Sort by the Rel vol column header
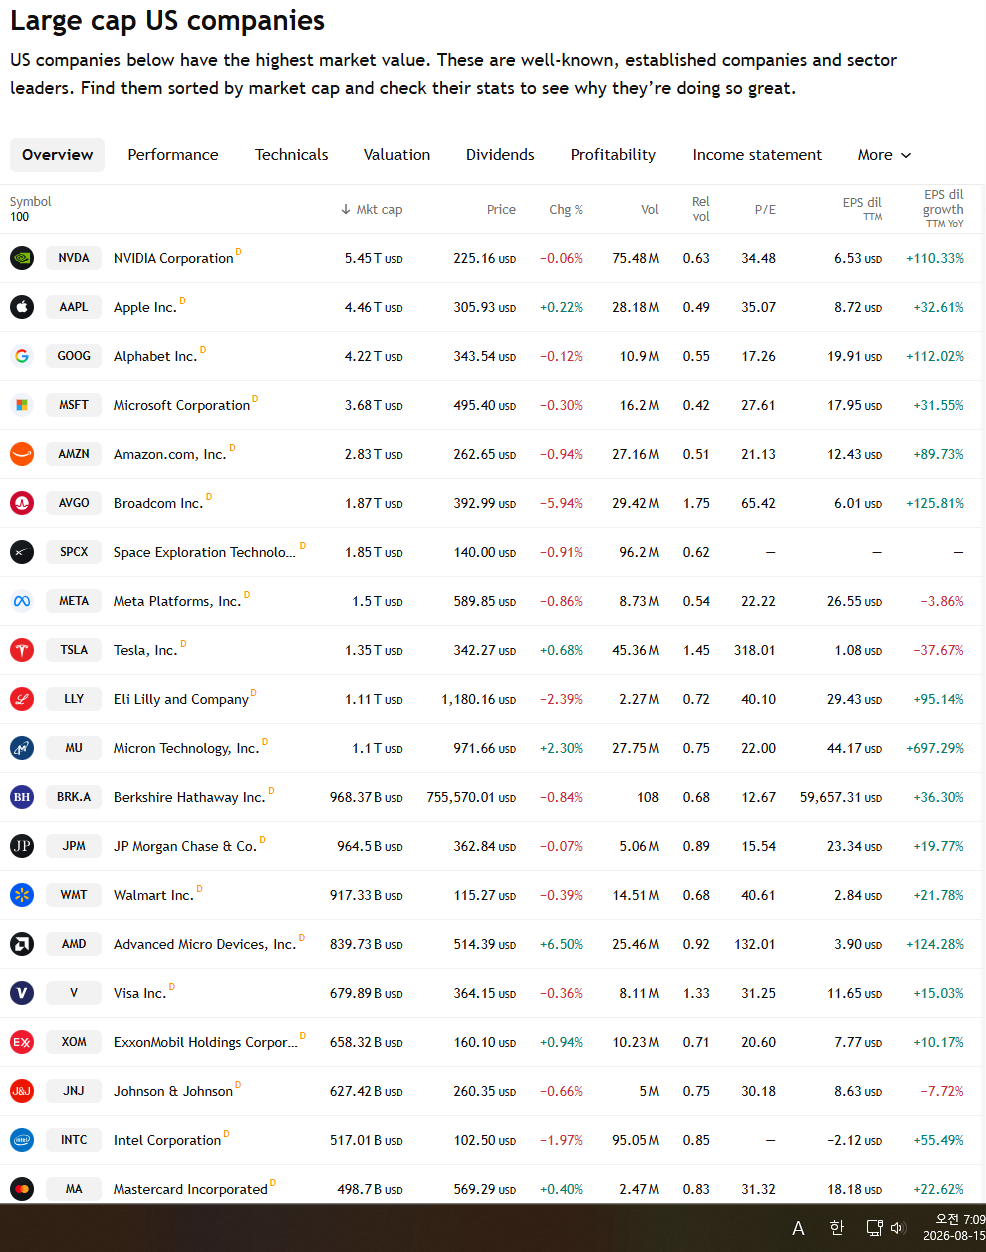This screenshot has height=1252, width=986. click(701, 209)
